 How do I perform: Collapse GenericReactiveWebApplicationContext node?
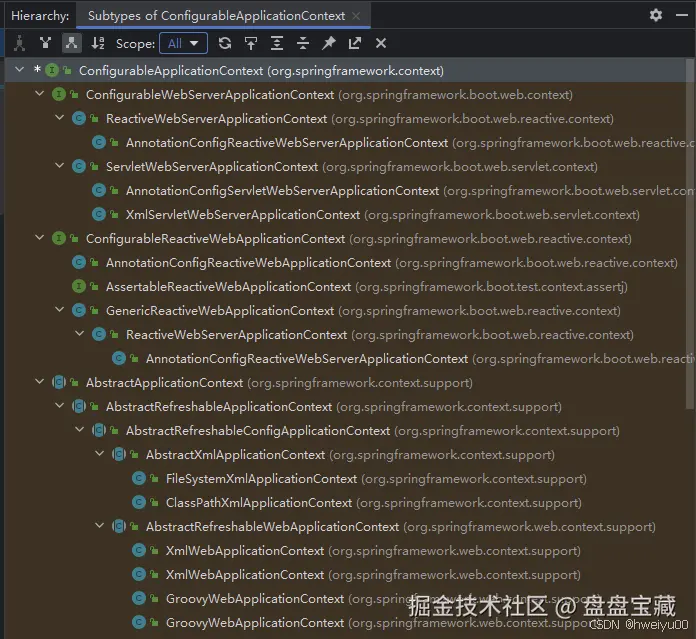click(59, 309)
